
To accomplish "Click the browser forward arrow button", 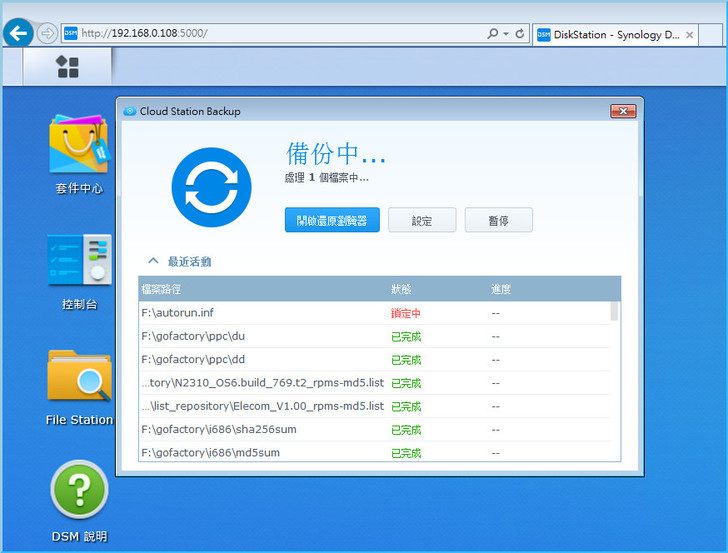I will (47, 33).
